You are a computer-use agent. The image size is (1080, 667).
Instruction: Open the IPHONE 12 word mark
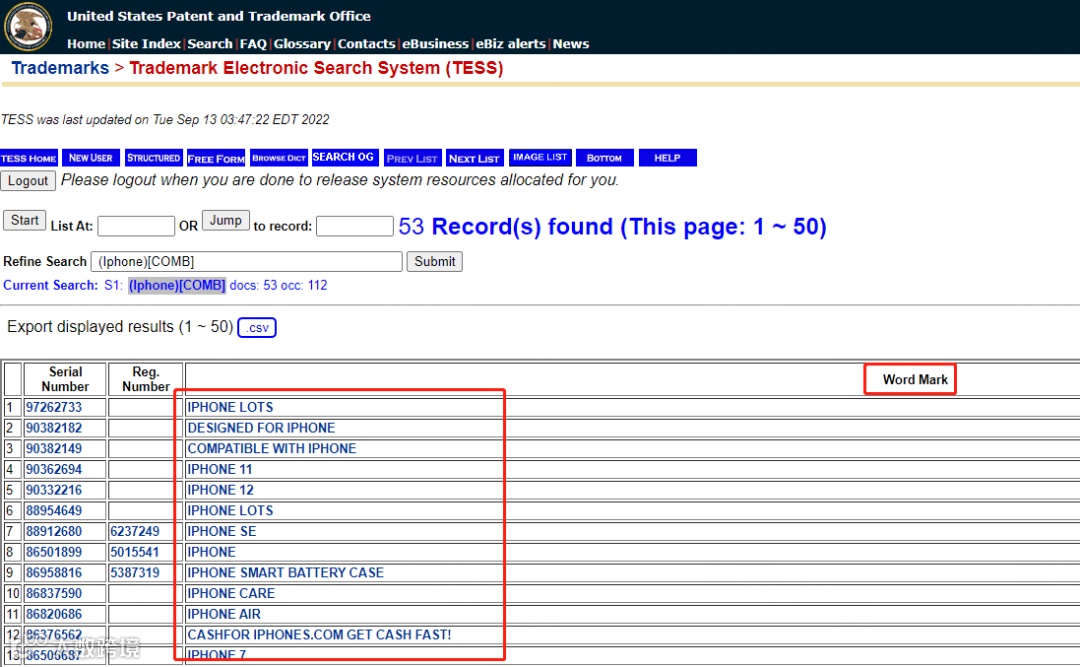click(x=220, y=490)
